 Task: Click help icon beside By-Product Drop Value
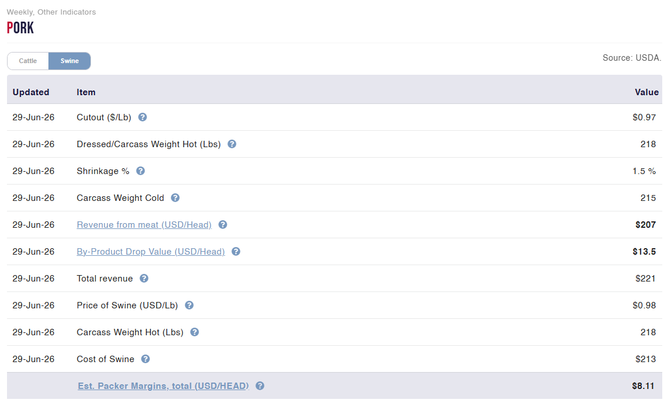pos(236,251)
